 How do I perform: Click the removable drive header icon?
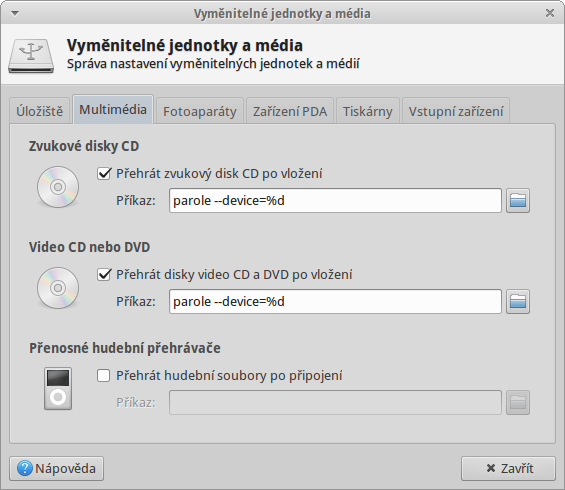coord(31,55)
